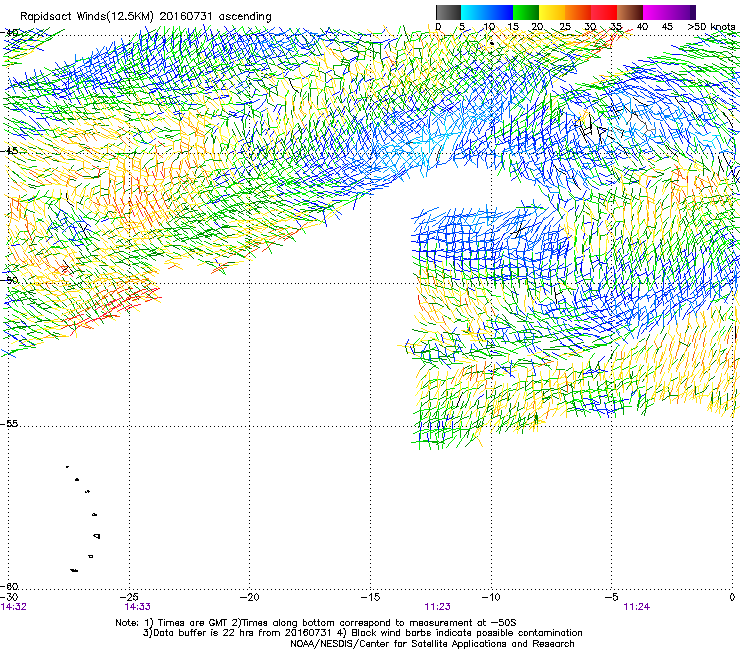Click the purple time label '14:32'
Viewport: 740px width, 650px height.
(x=14, y=607)
